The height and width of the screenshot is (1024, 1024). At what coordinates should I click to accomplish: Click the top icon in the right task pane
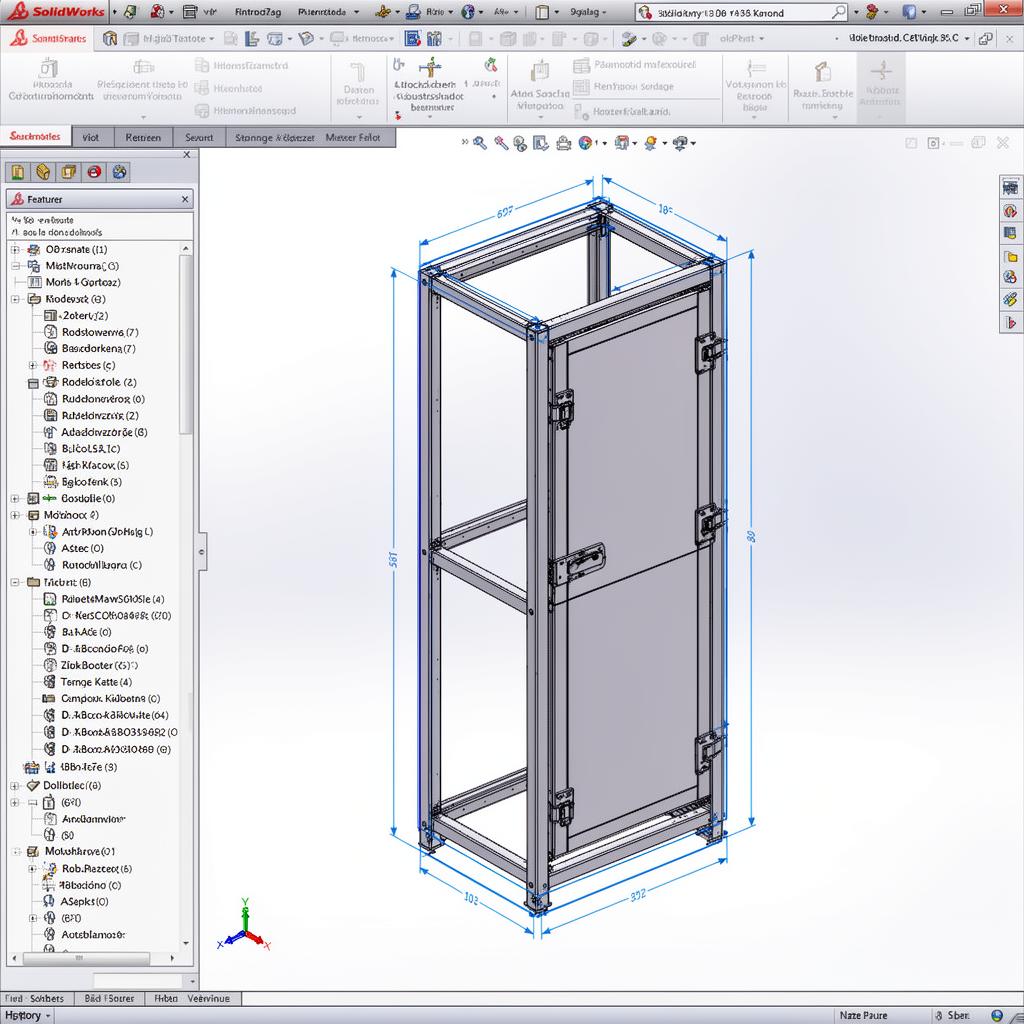coord(1010,188)
